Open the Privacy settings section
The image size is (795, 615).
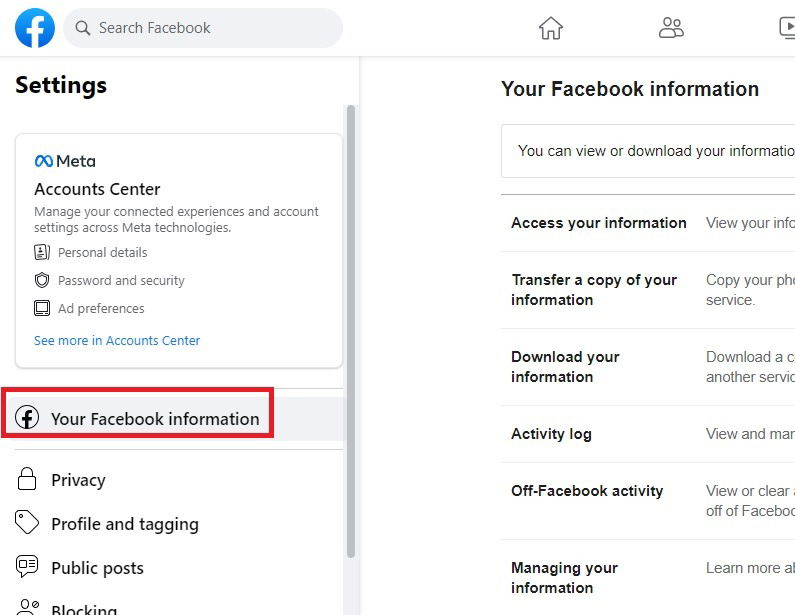click(x=78, y=480)
